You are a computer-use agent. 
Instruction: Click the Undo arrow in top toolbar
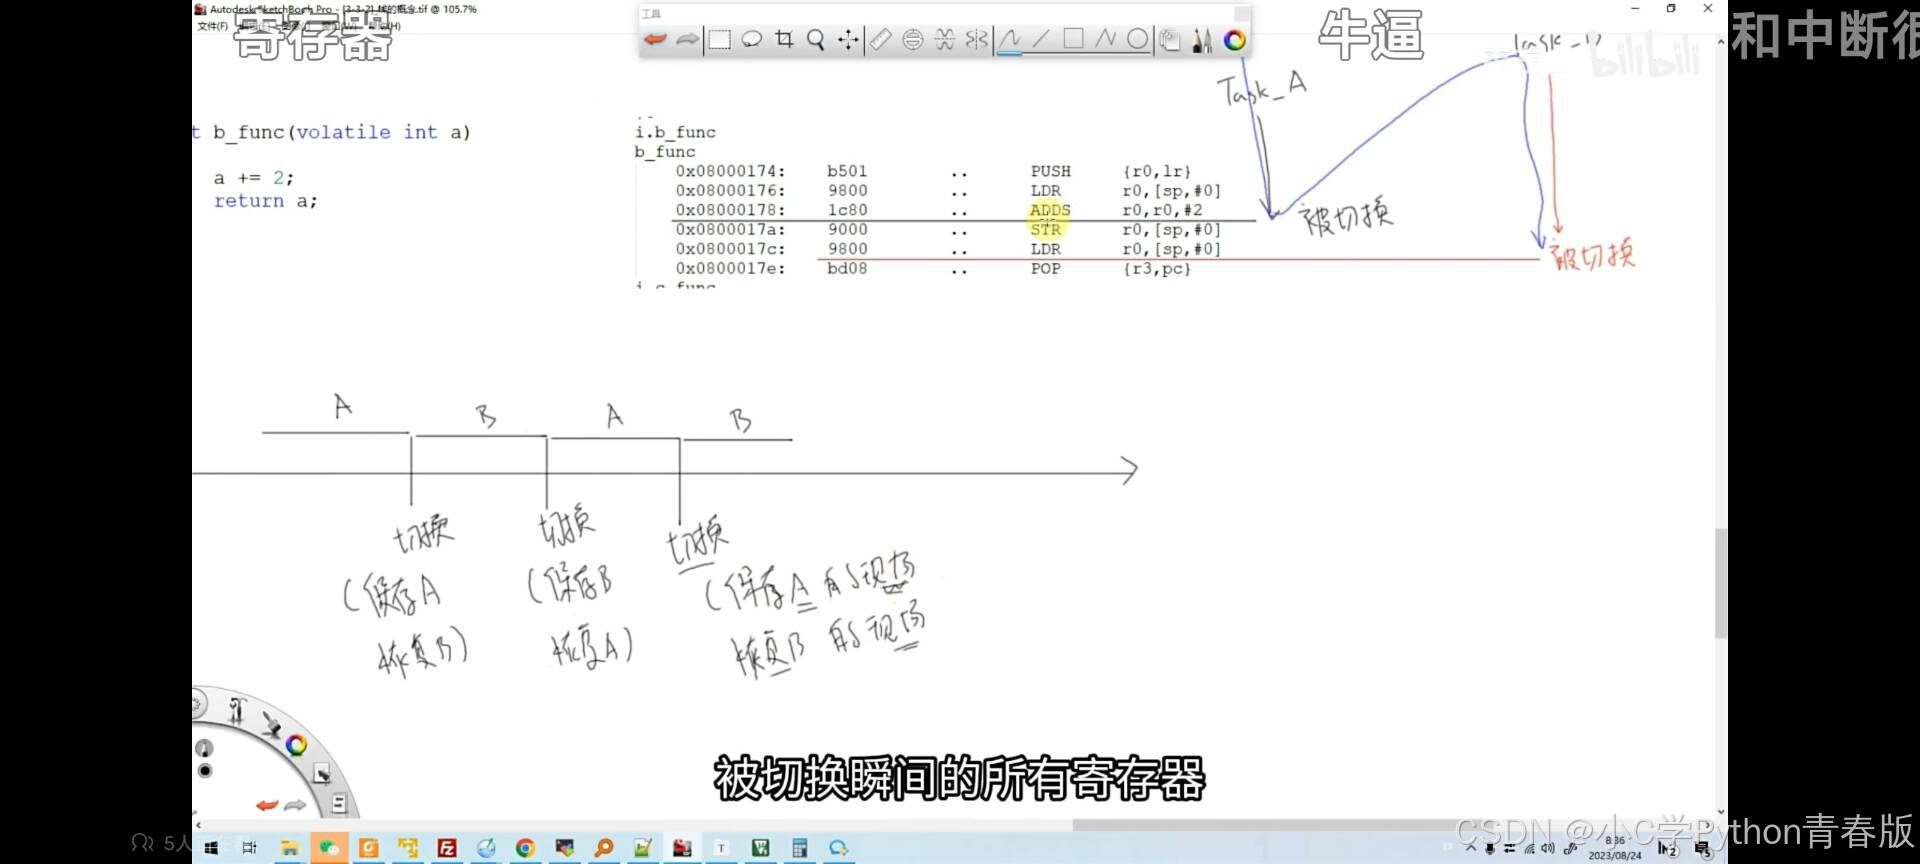point(655,39)
